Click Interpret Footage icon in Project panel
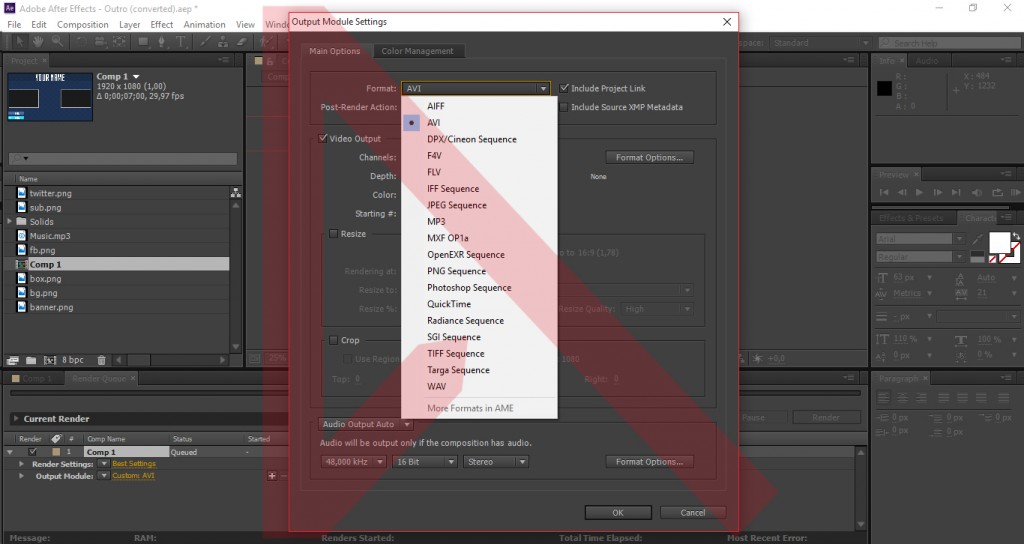The width and height of the screenshot is (1024, 544). pyautogui.click(x=12, y=360)
